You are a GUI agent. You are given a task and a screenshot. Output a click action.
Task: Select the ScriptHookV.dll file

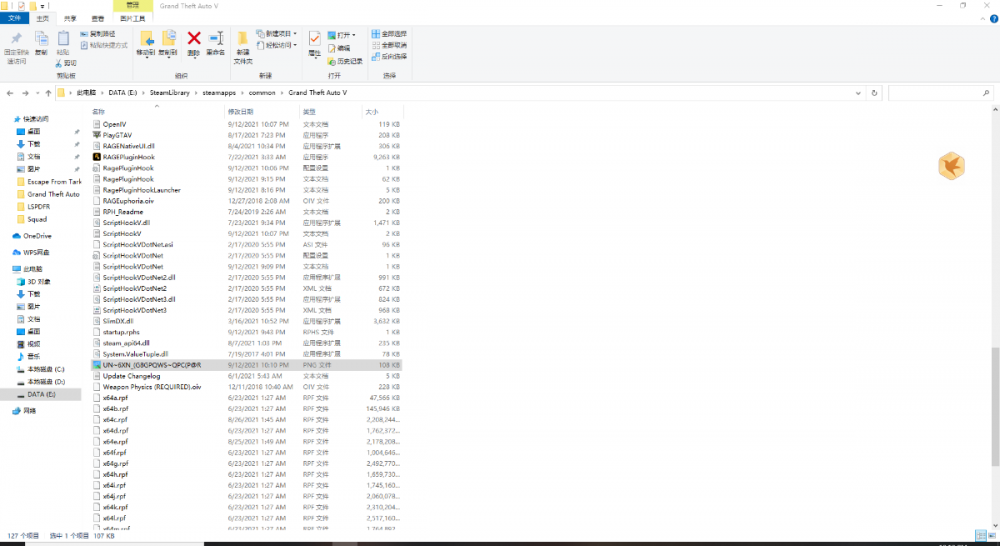point(126,223)
